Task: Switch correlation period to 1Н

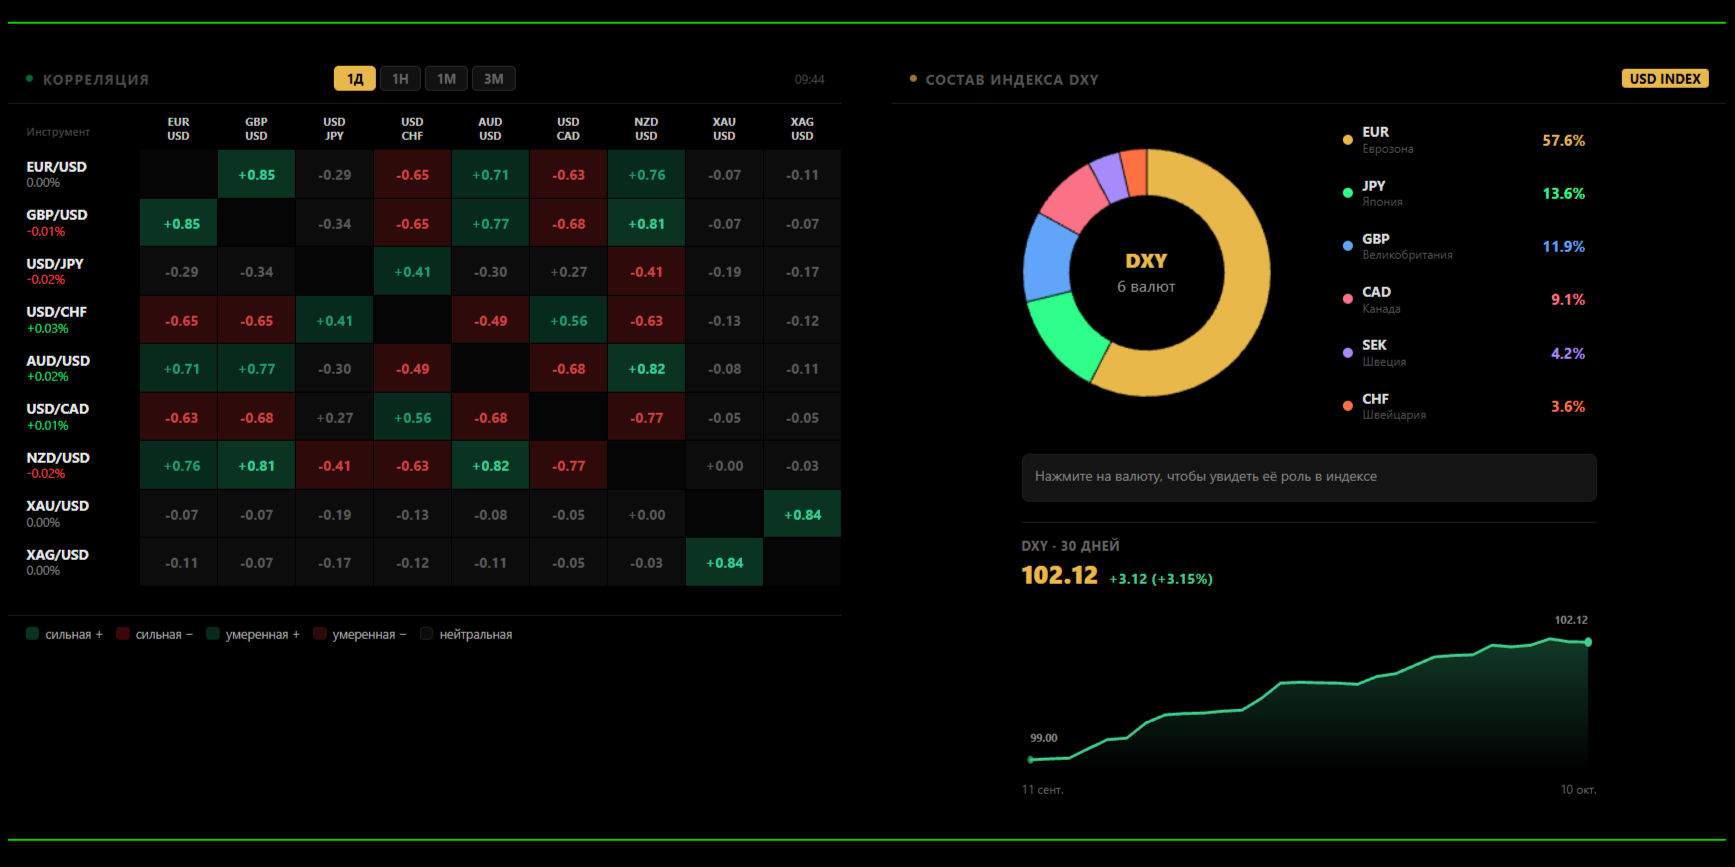Action: coord(400,79)
